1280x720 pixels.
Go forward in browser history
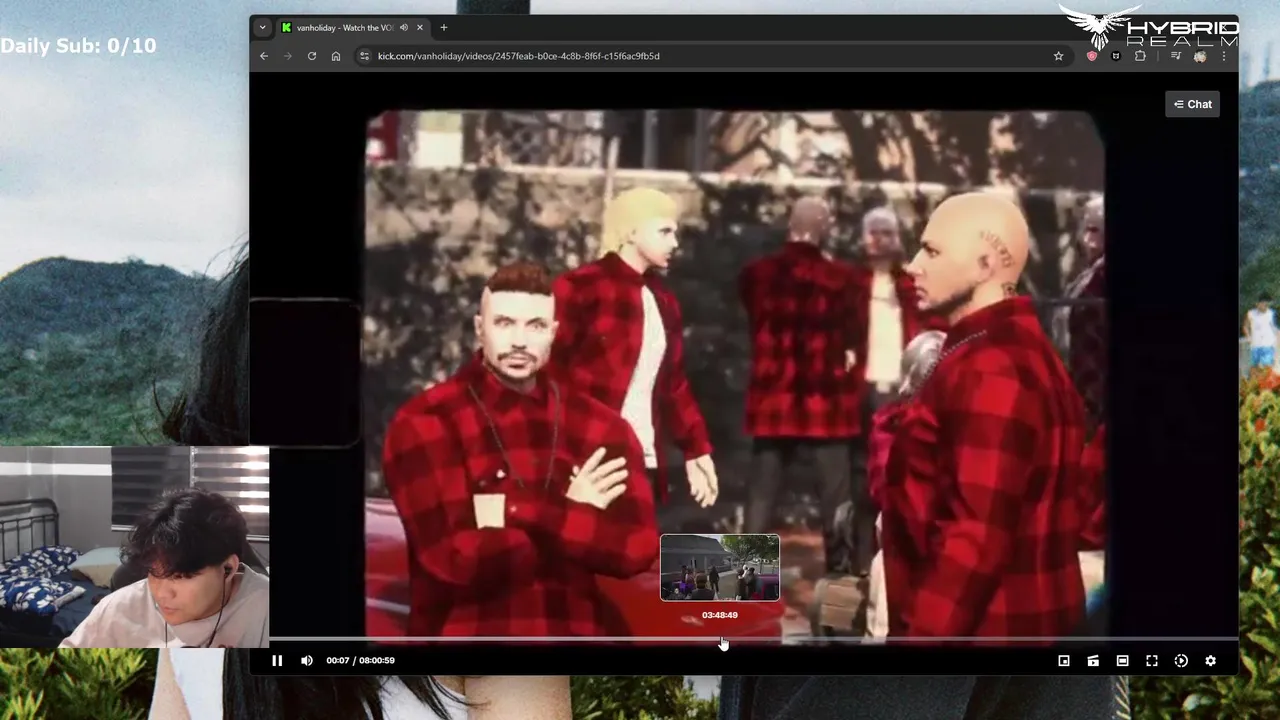click(288, 56)
